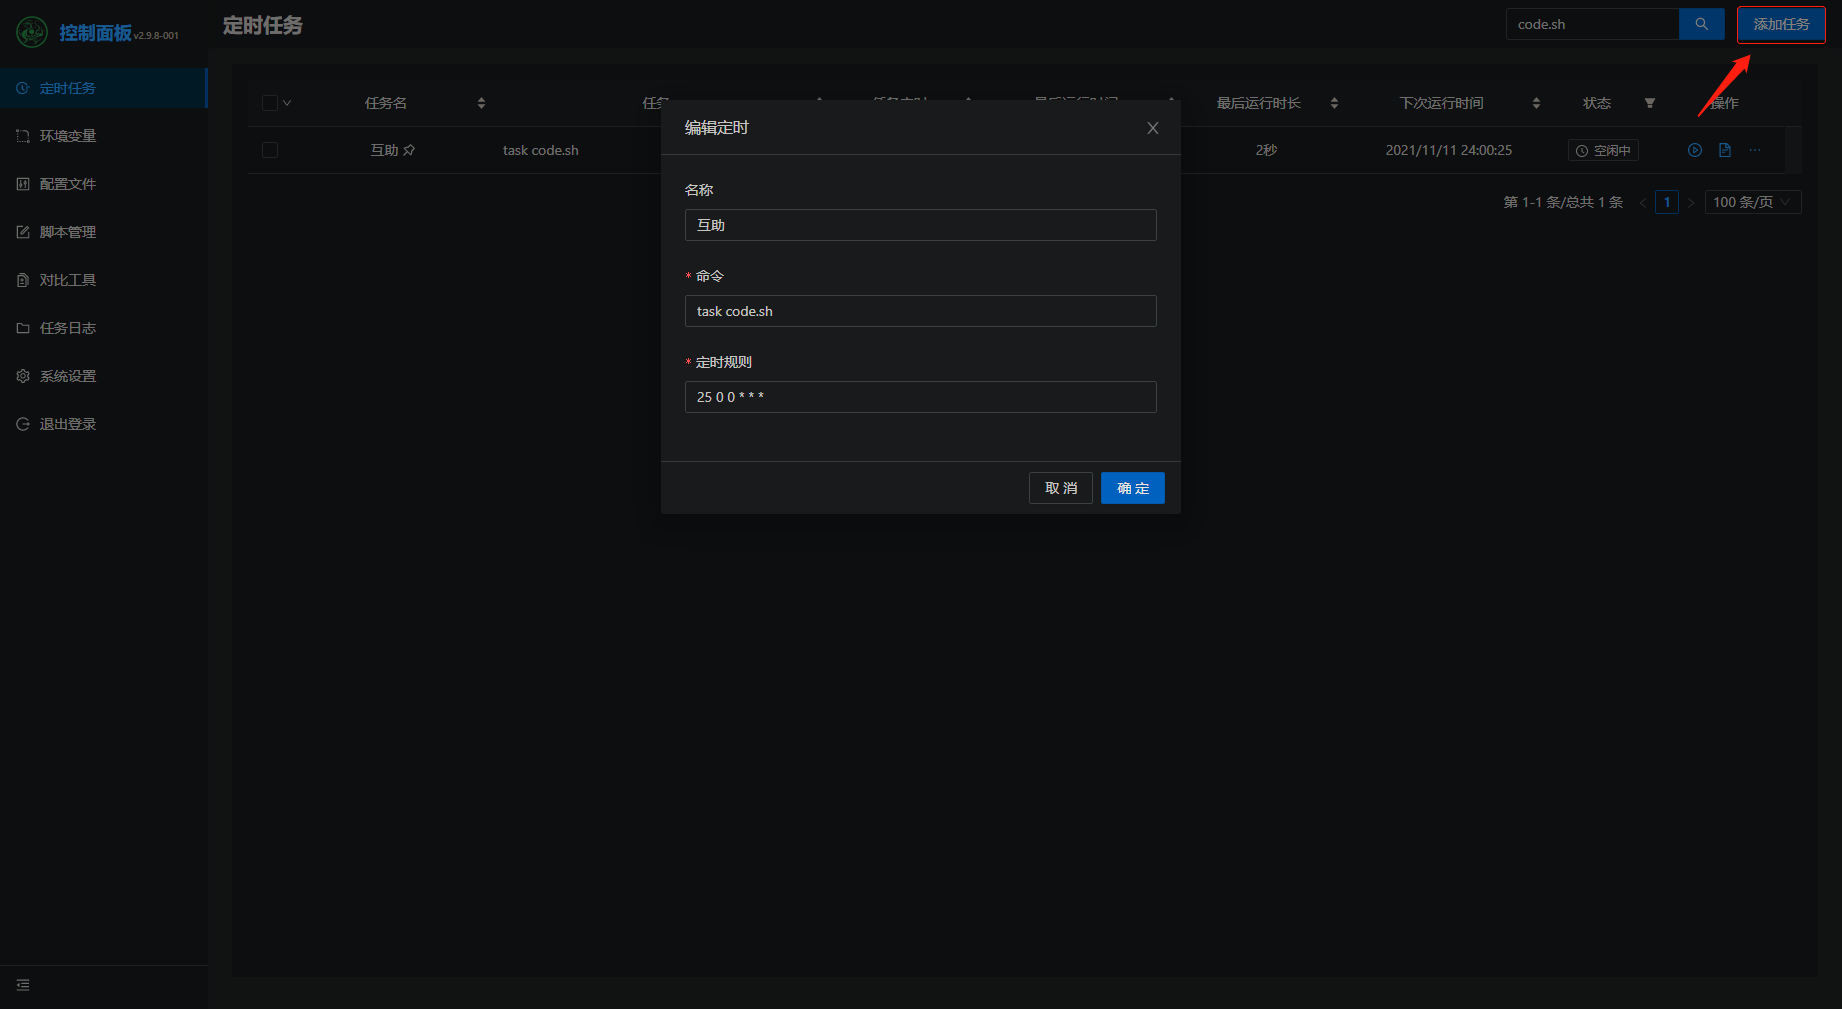Filter the 状态 column with funnel icon
This screenshot has width=1842, height=1009.
(1650, 103)
